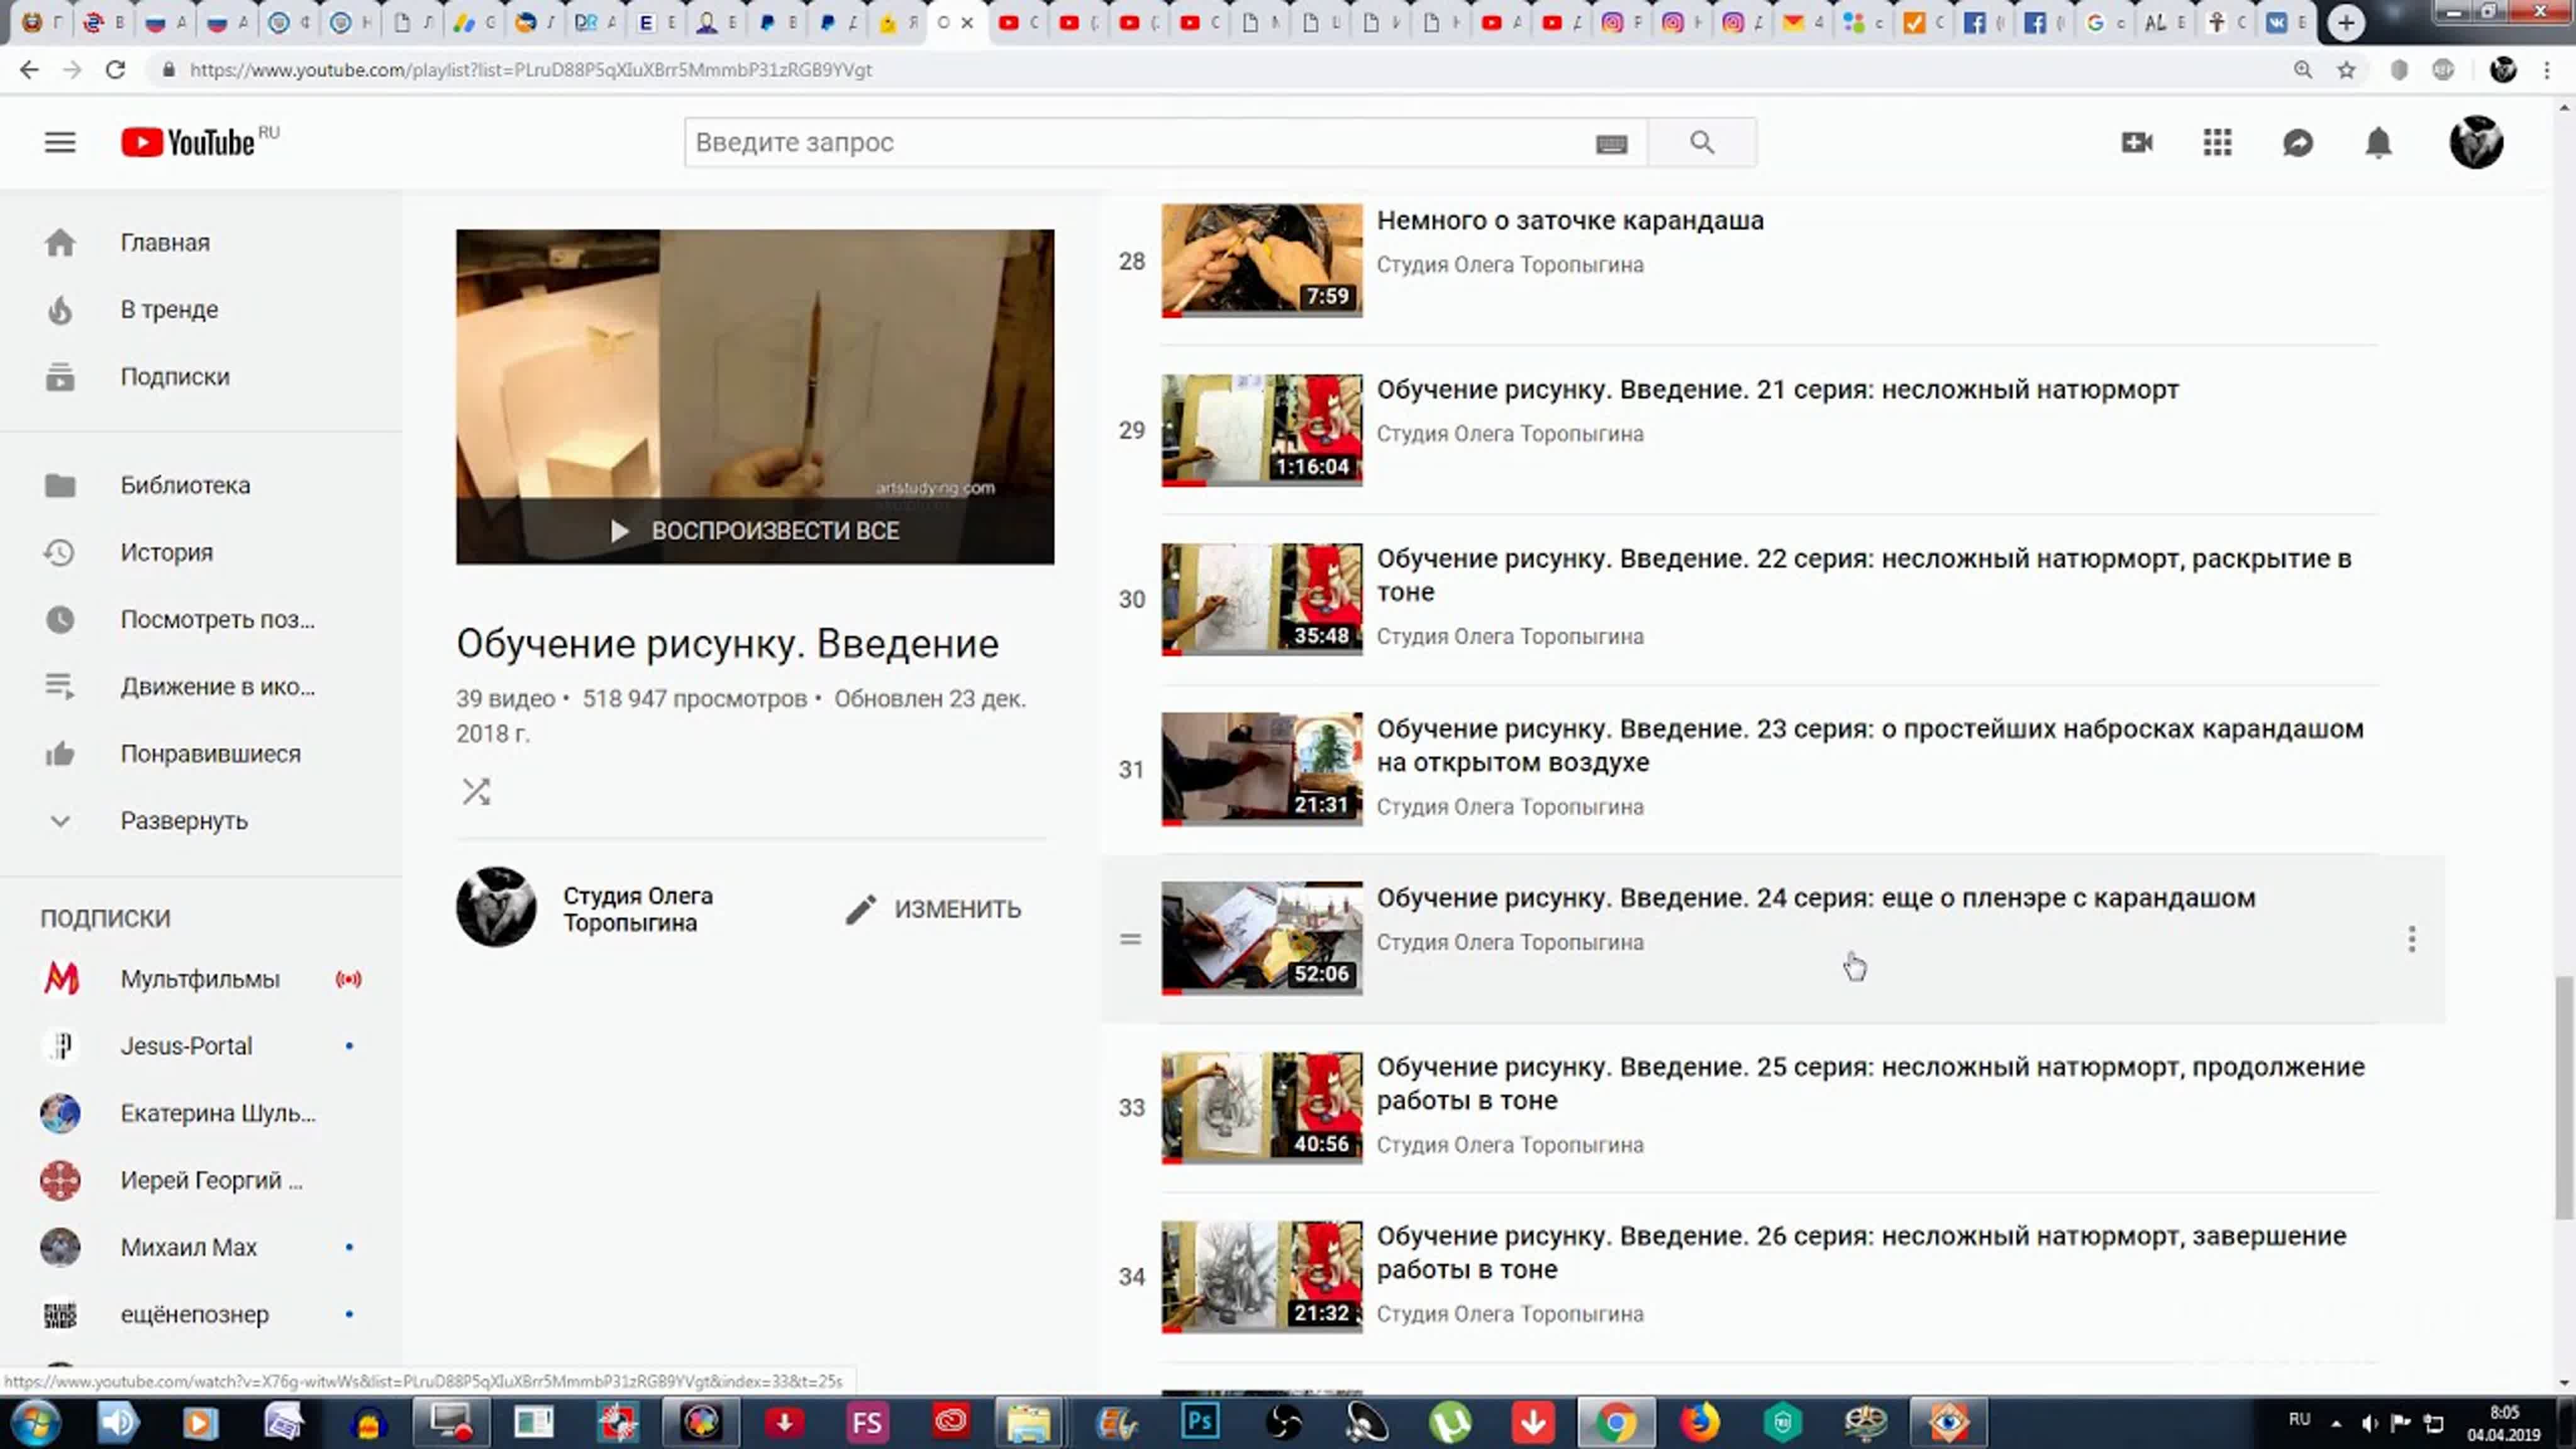Image resolution: width=2576 pixels, height=1449 pixels.
Task: Open the account avatar menu
Action: [2476, 143]
